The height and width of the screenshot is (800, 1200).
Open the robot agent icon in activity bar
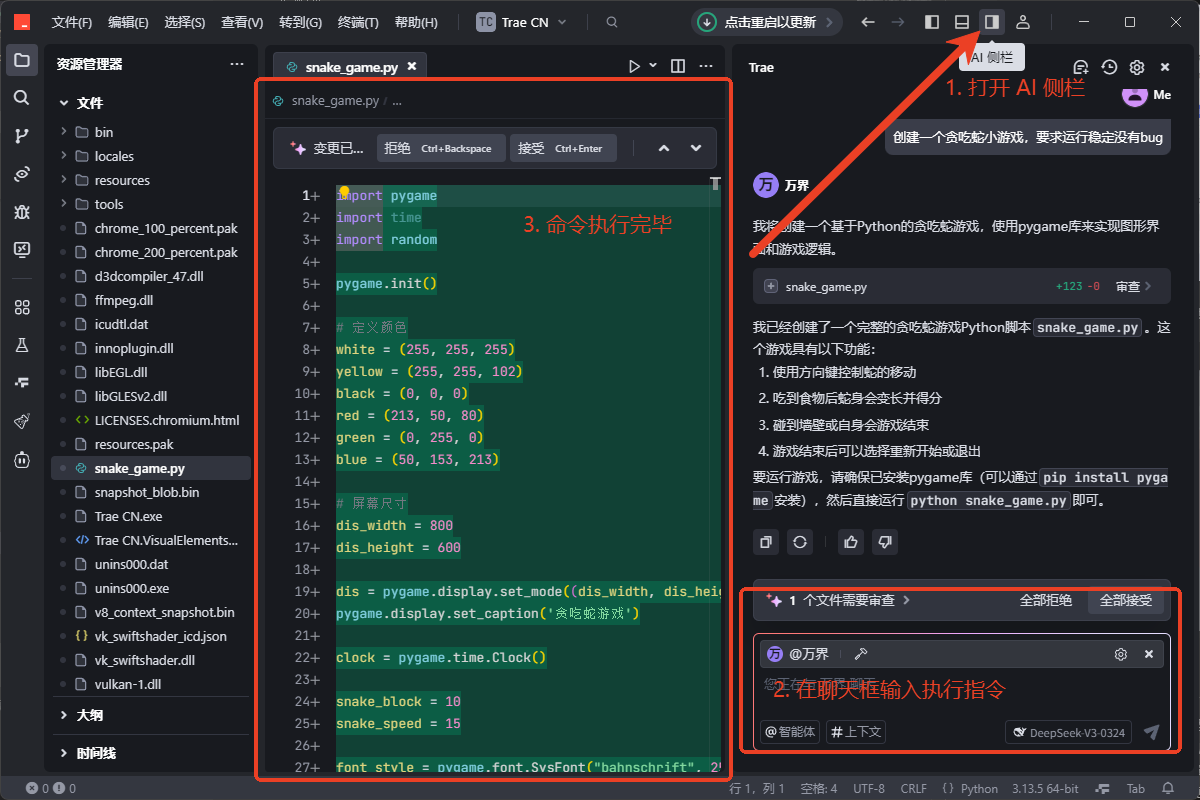pyautogui.click(x=22, y=460)
